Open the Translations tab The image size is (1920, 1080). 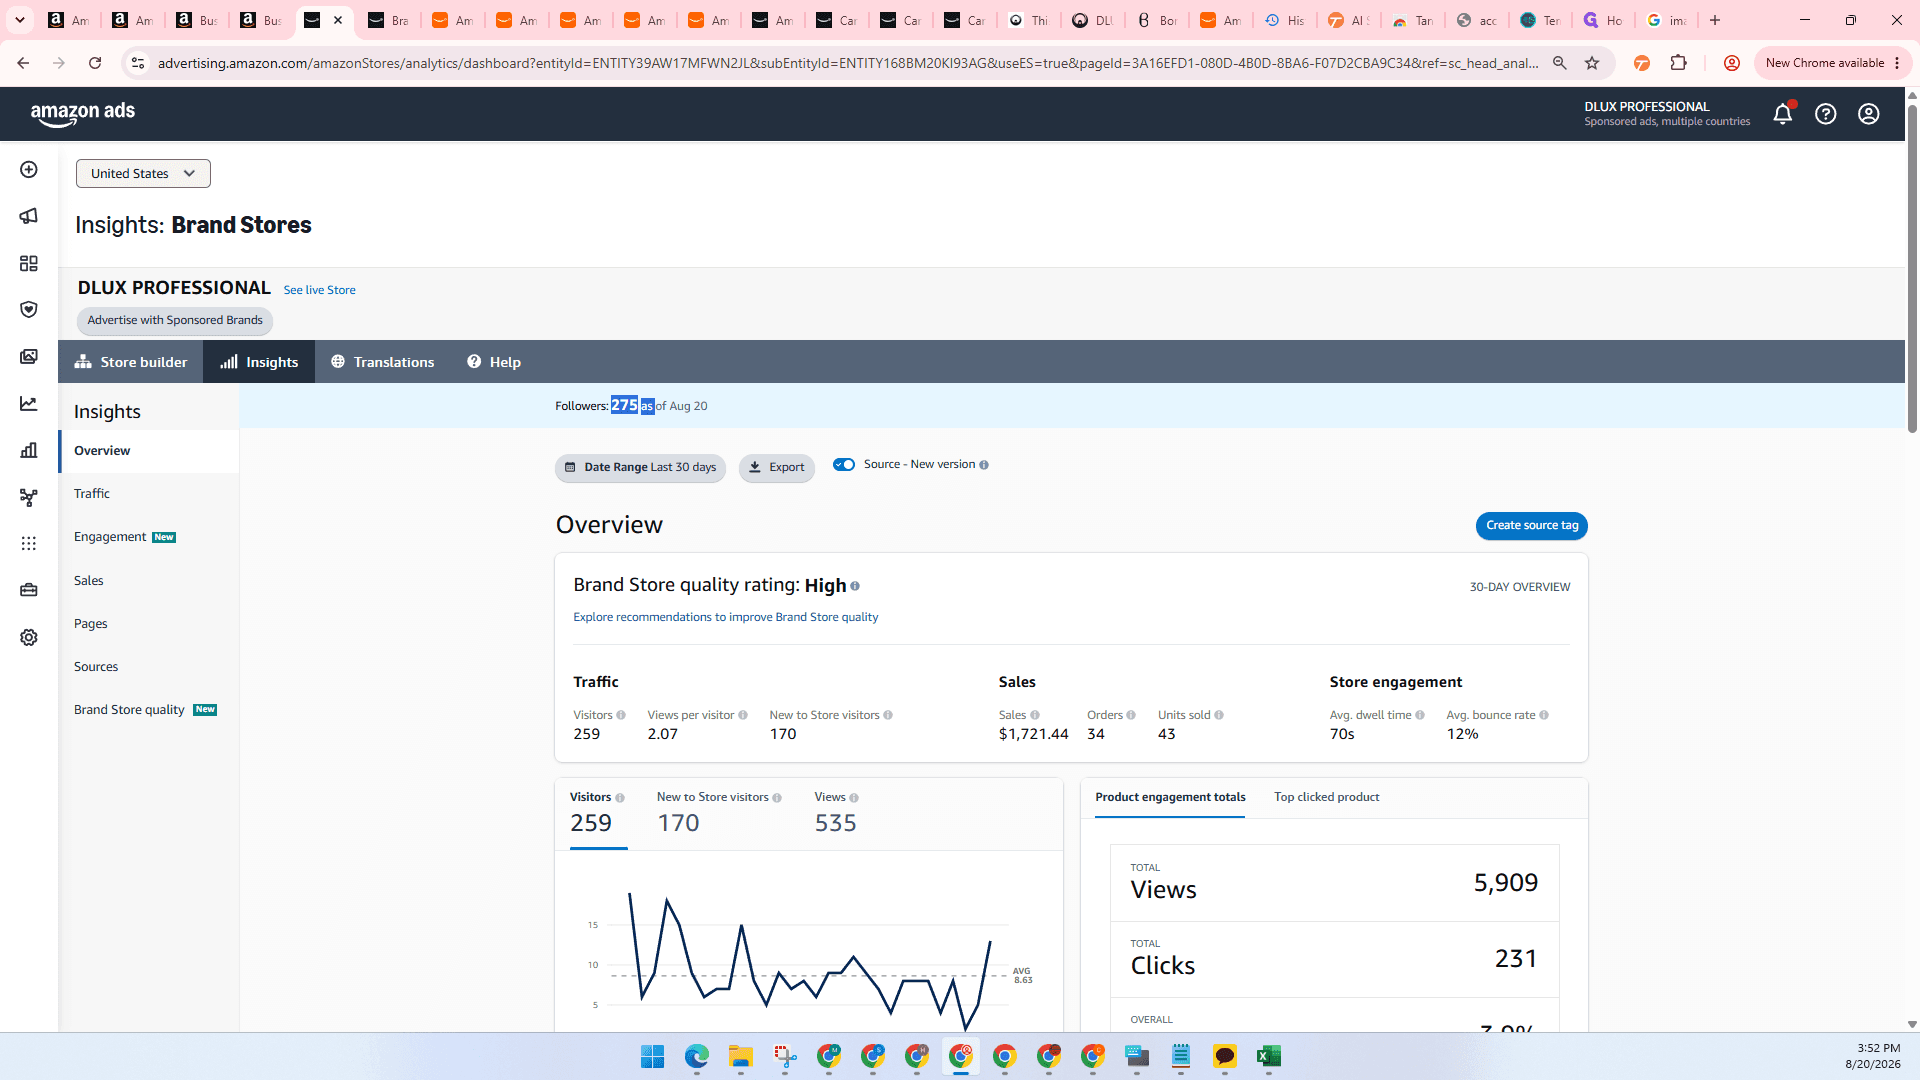coord(383,362)
